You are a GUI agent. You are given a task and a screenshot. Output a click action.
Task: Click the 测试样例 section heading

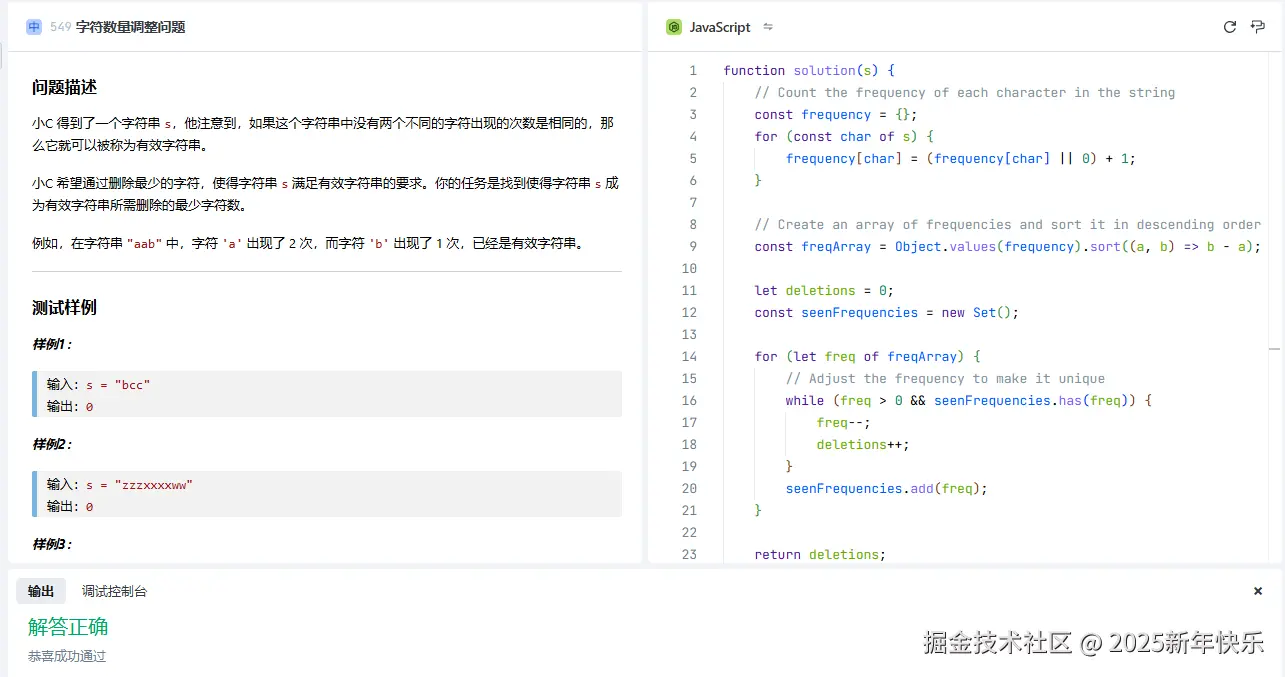coord(64,307)
